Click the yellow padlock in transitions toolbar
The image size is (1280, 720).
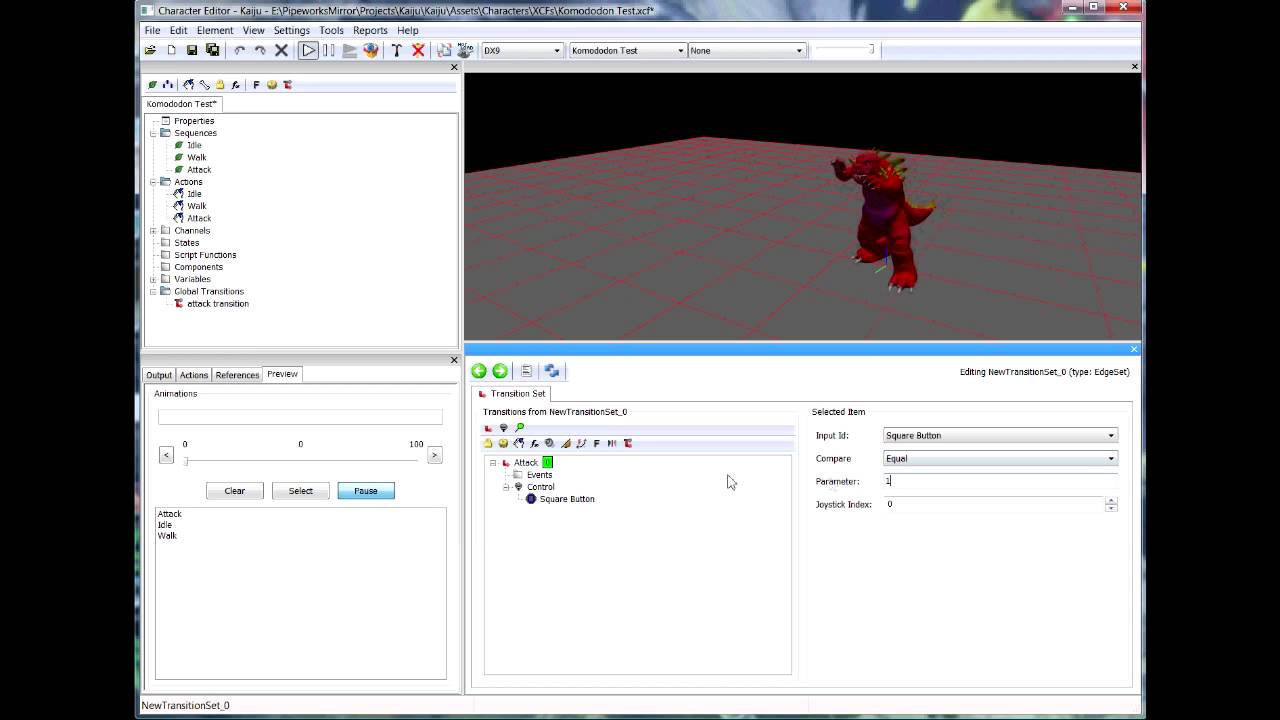[x=488, y=443]
